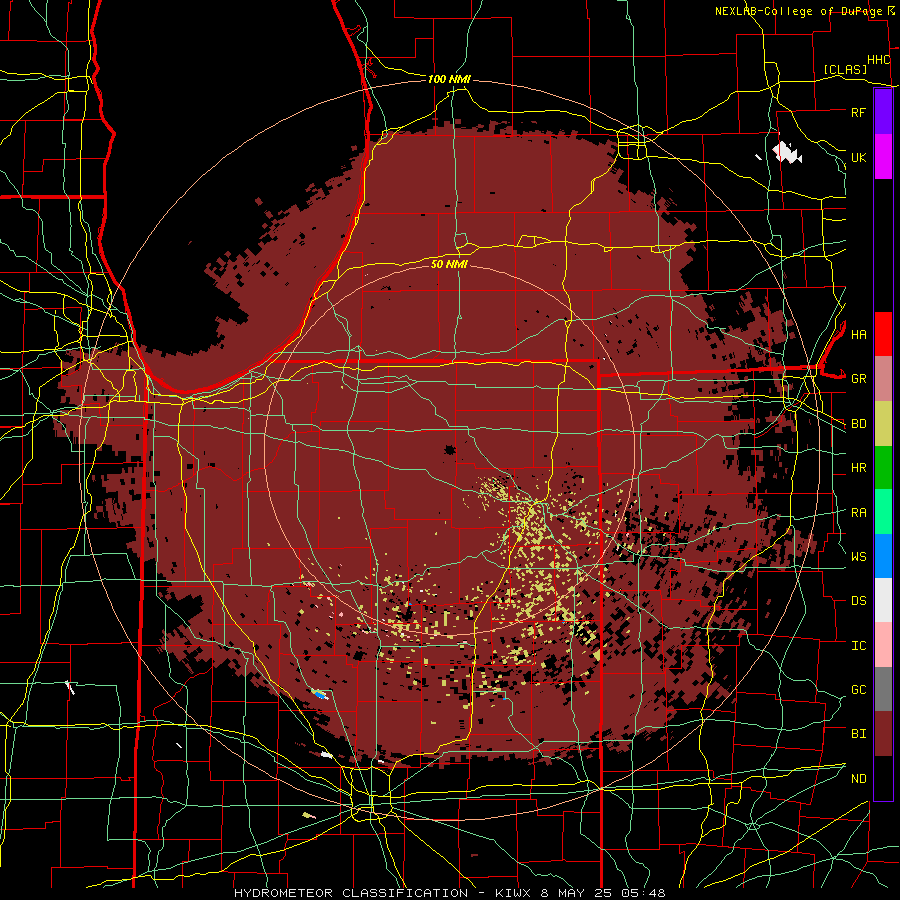Click the DS legend label
Viewport: 900px width, 900px height.
[x=858, y=601]
